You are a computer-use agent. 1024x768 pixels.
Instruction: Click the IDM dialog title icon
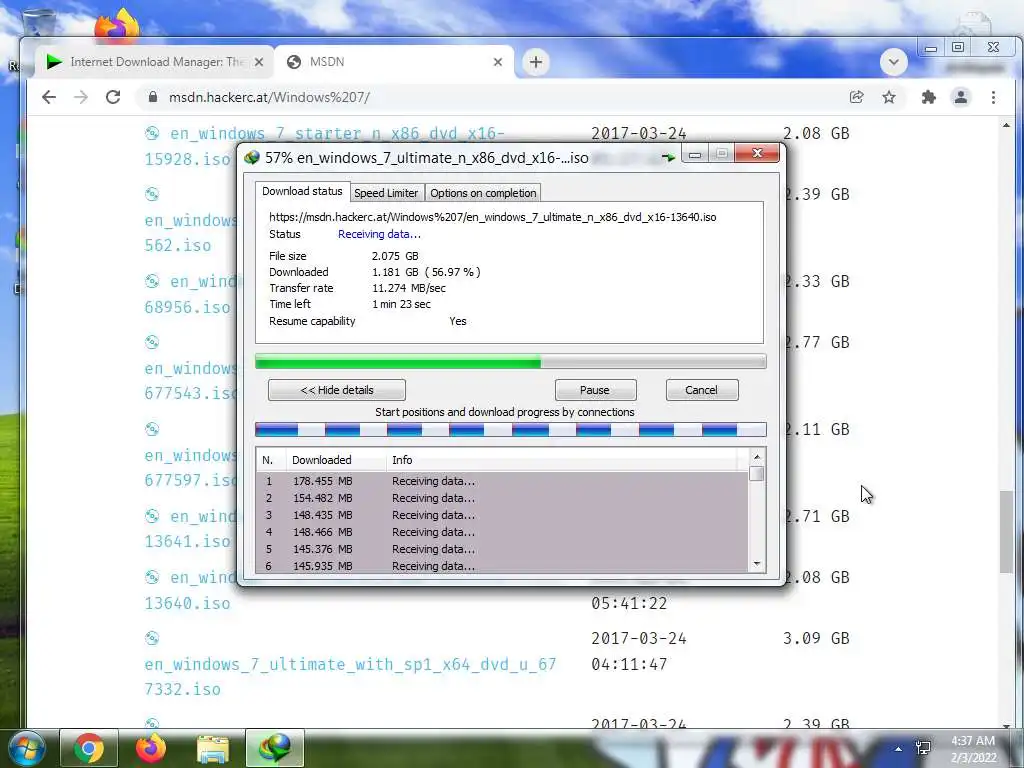coord(251,157)
